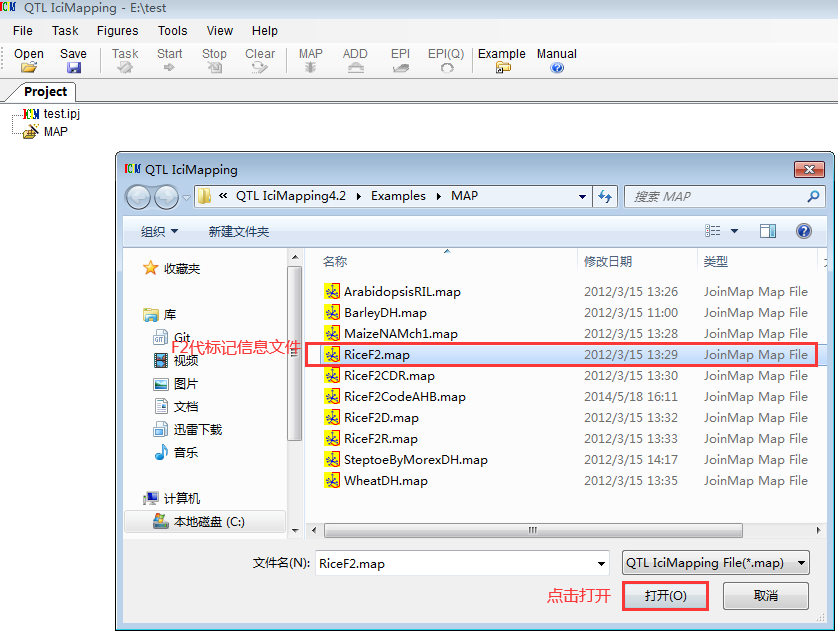Open the View menu
The width and height of the screenshot is (838, 631).
(x=220, y=31)
